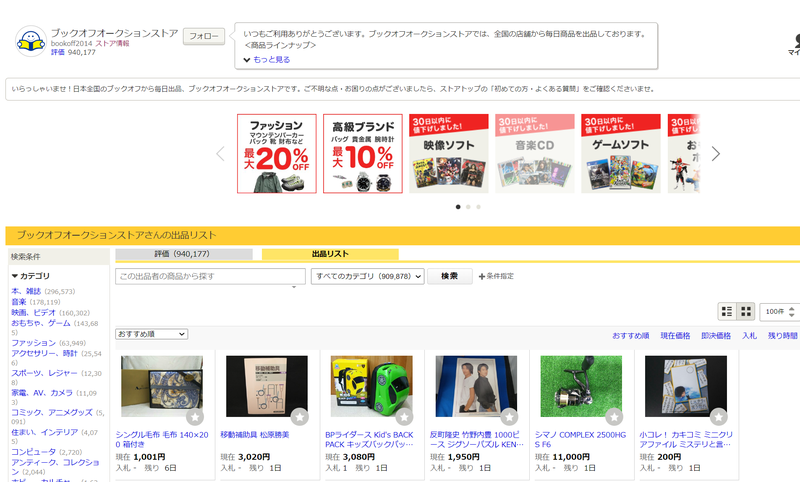Screen dimensions: 800x500
Task: Select 映画、ビデオ category
Action: click(x=34, y=313)
